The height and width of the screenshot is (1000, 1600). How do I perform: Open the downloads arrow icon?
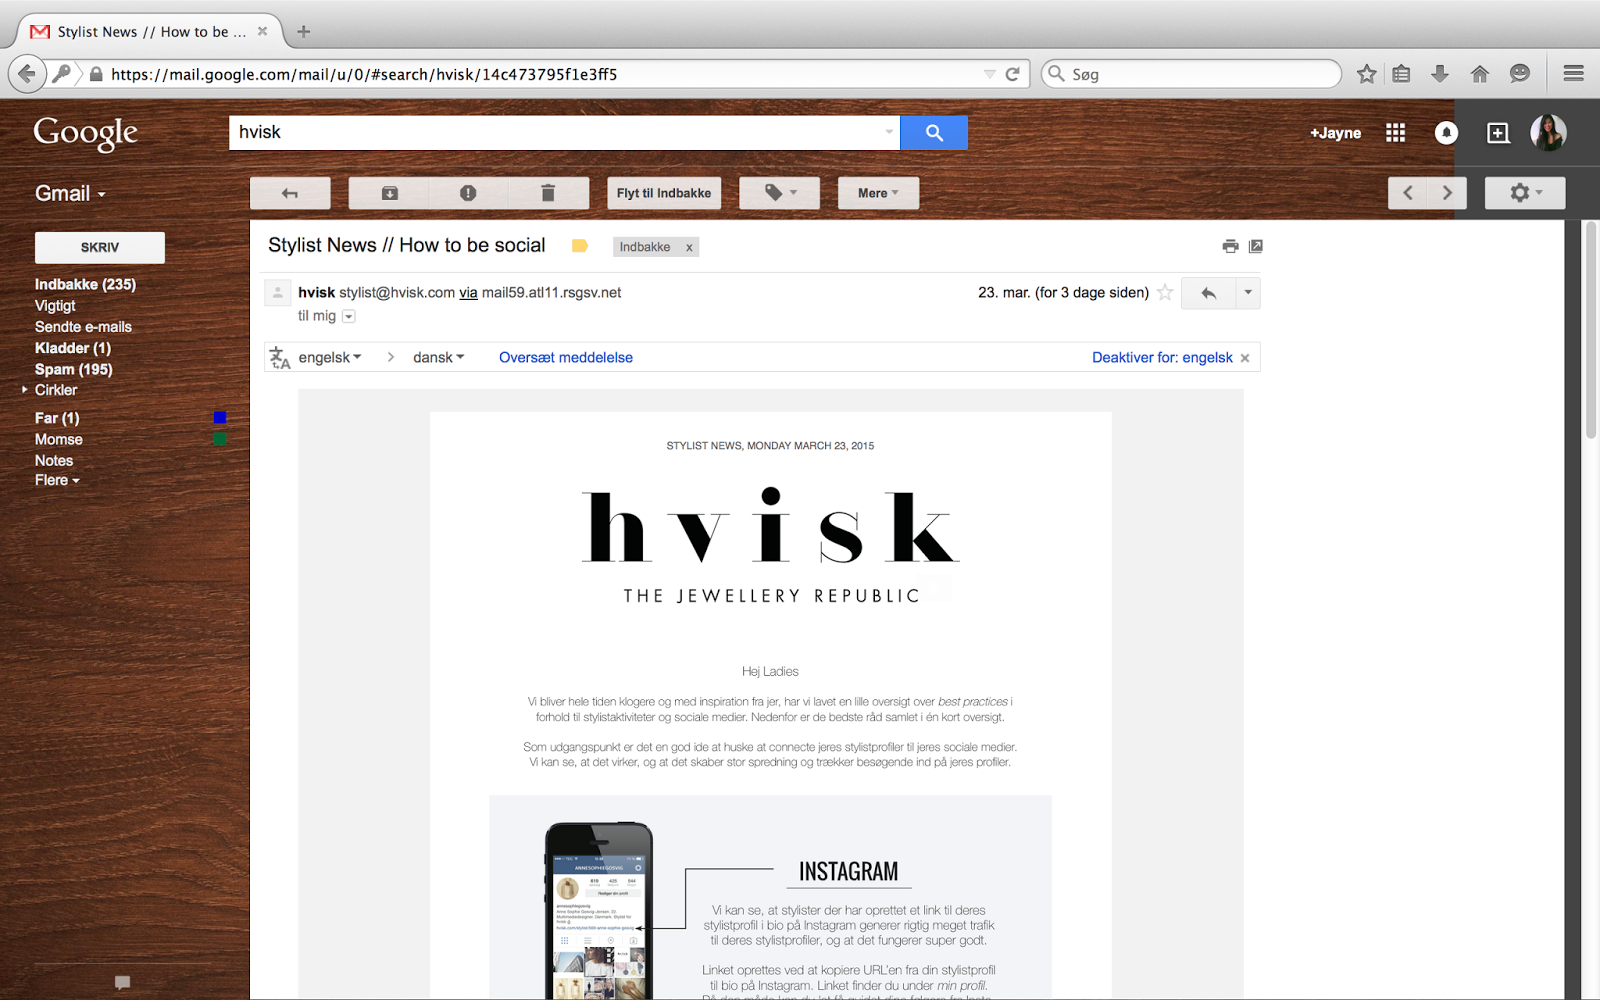click(x=1440, y=74)
